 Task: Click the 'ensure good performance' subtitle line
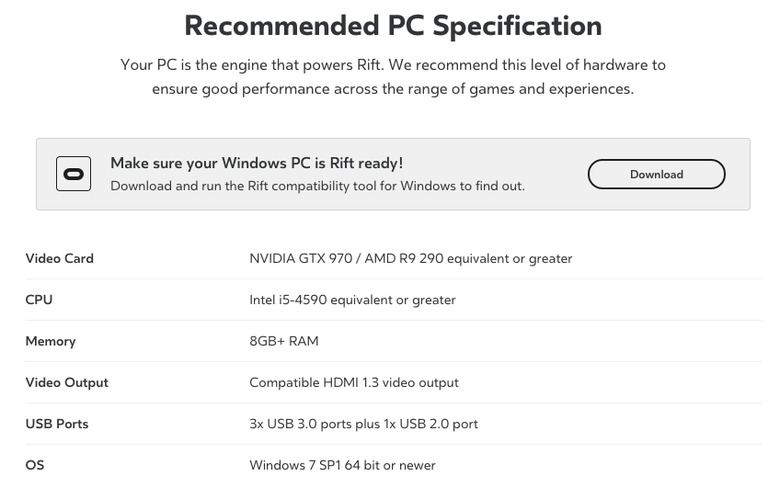pyautogui.click(x=393, y=89)
